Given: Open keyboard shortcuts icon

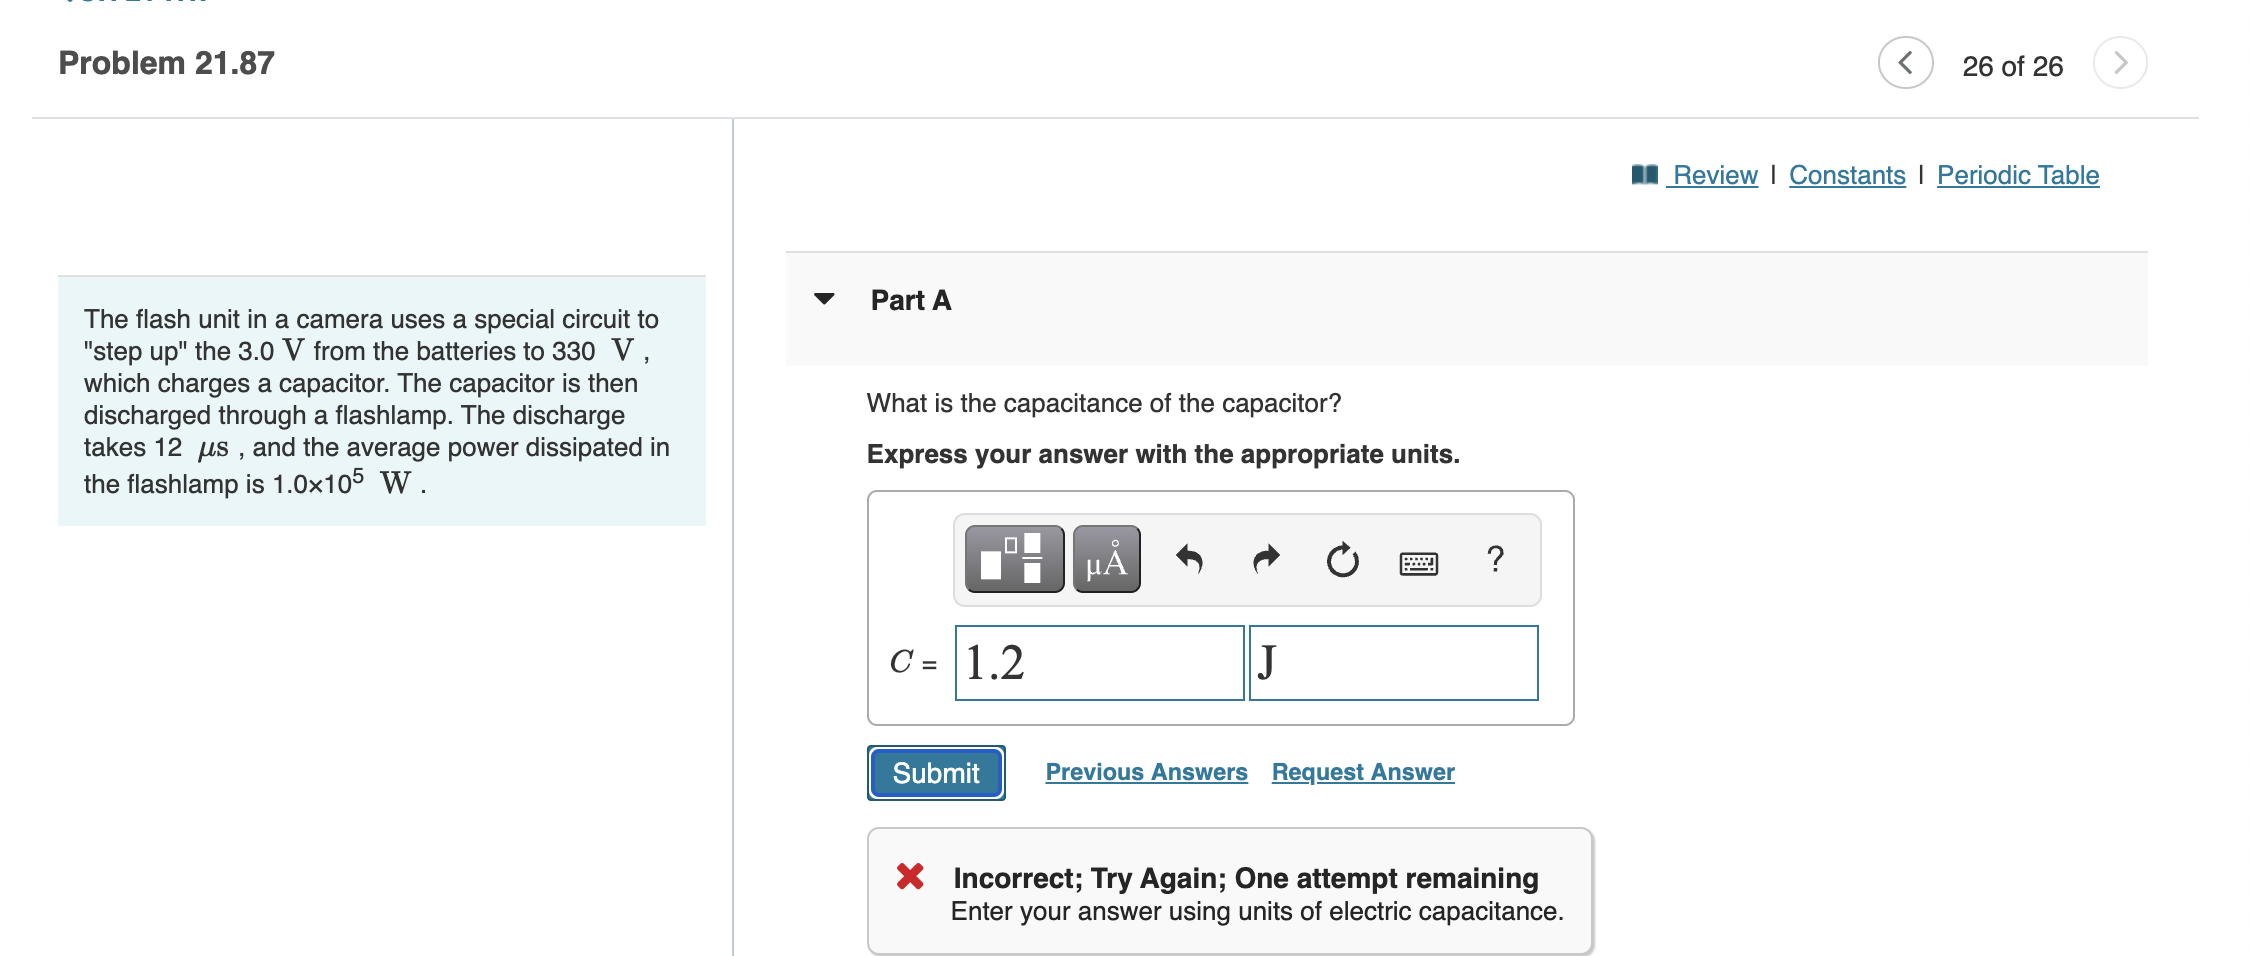Looking at the screenshot, I should pyautogui.click(x=1419, y=564).
